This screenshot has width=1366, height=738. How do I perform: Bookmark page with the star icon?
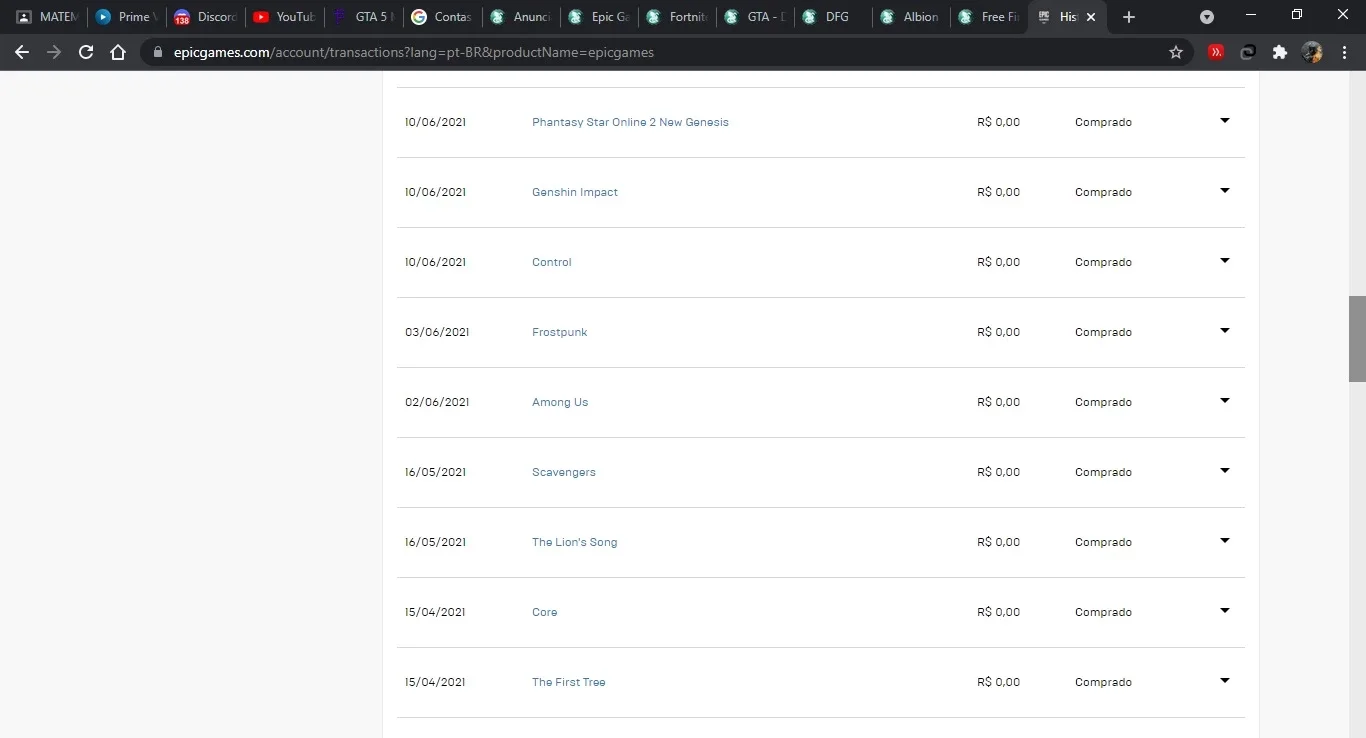click(x=1176, y=52)
